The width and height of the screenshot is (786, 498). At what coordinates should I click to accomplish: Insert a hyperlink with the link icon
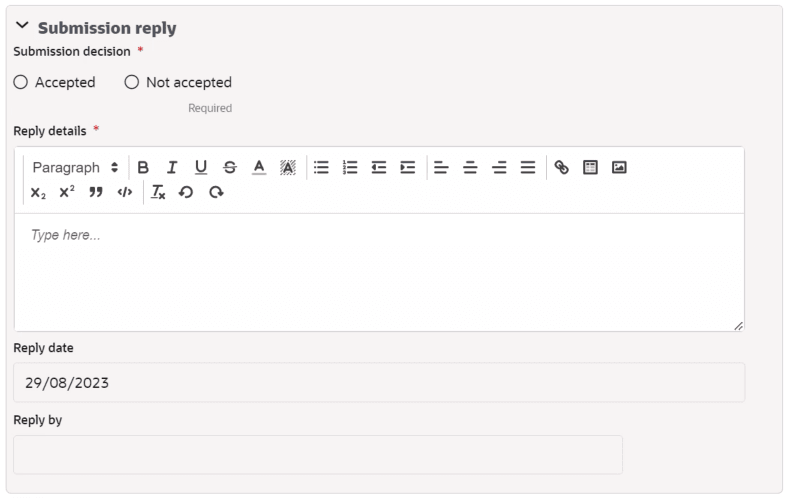(561, 167)
